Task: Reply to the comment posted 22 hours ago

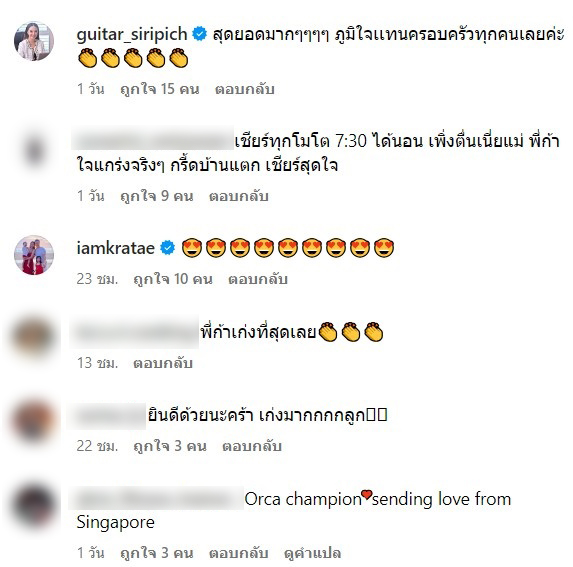Action: click(x=252, y=446)
